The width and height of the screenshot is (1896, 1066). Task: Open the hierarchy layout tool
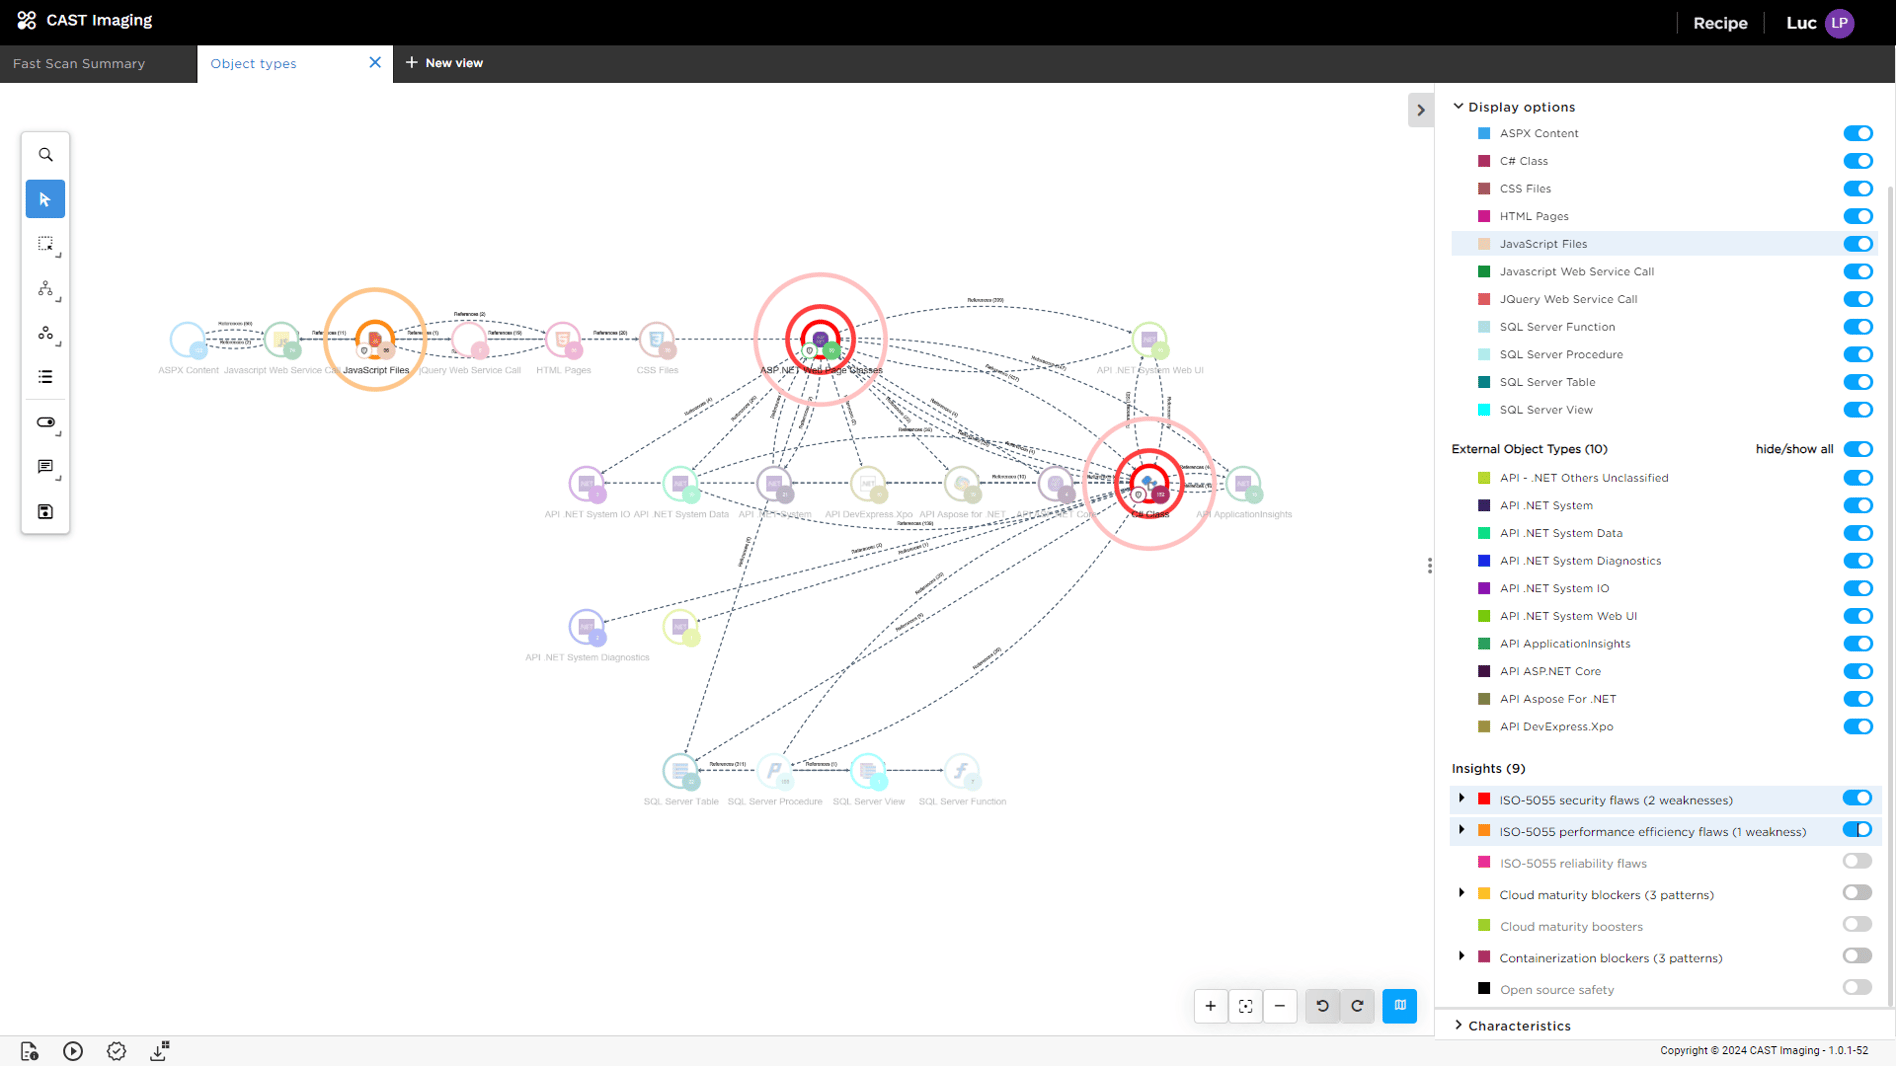coord(46,289)
